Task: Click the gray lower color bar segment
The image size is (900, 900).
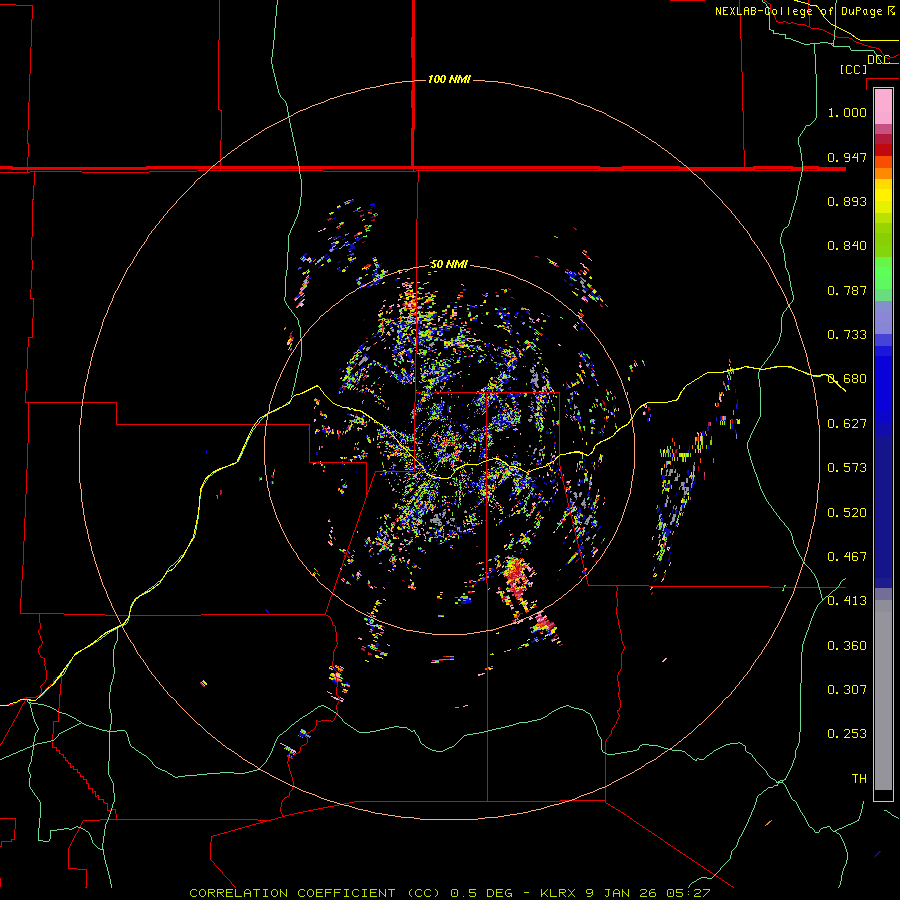Action: coord(883,695)
